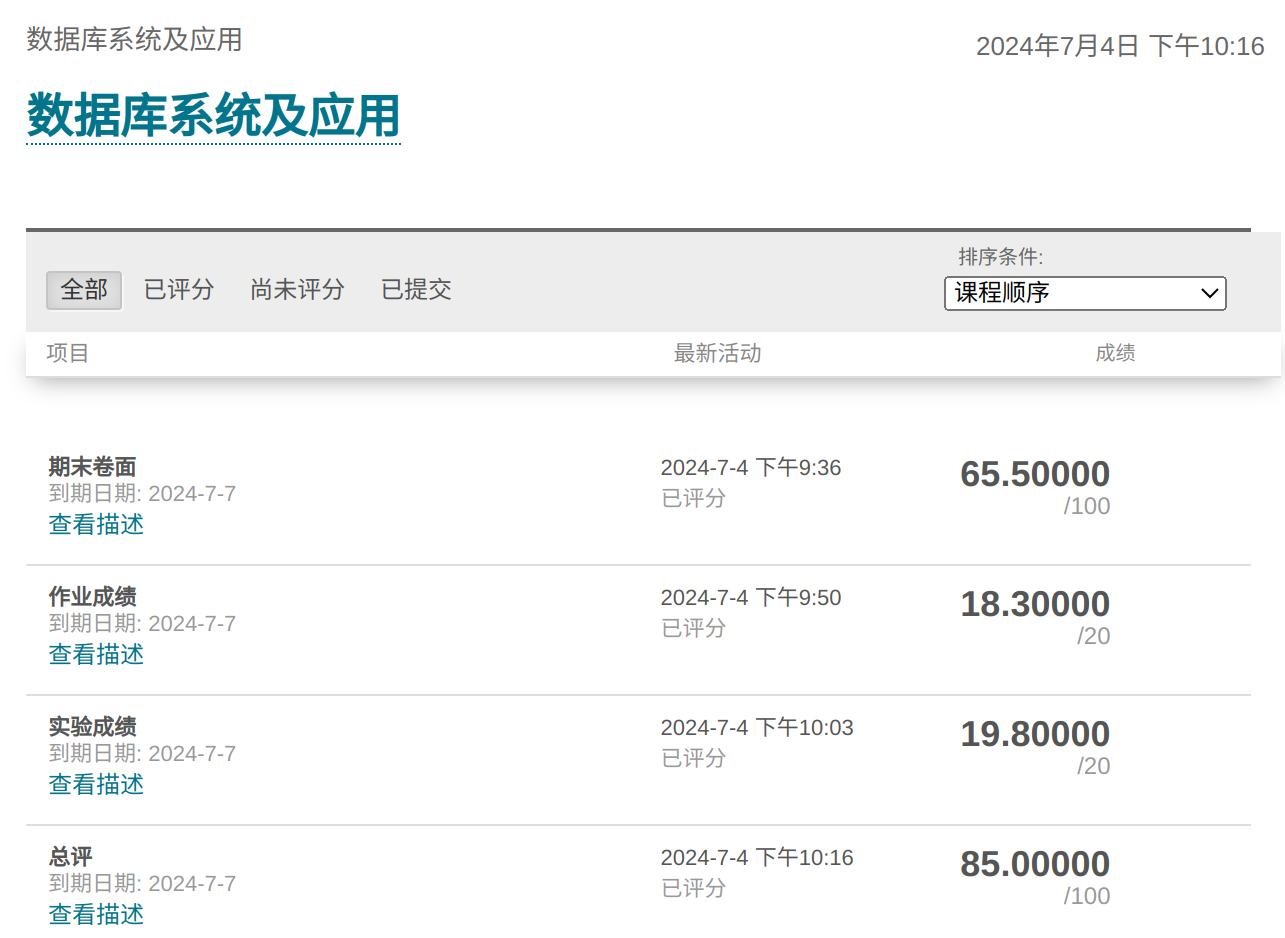Expand 查看描述 under 总评
This screenshot has width=1285, height=938.
tap(96, 914)
